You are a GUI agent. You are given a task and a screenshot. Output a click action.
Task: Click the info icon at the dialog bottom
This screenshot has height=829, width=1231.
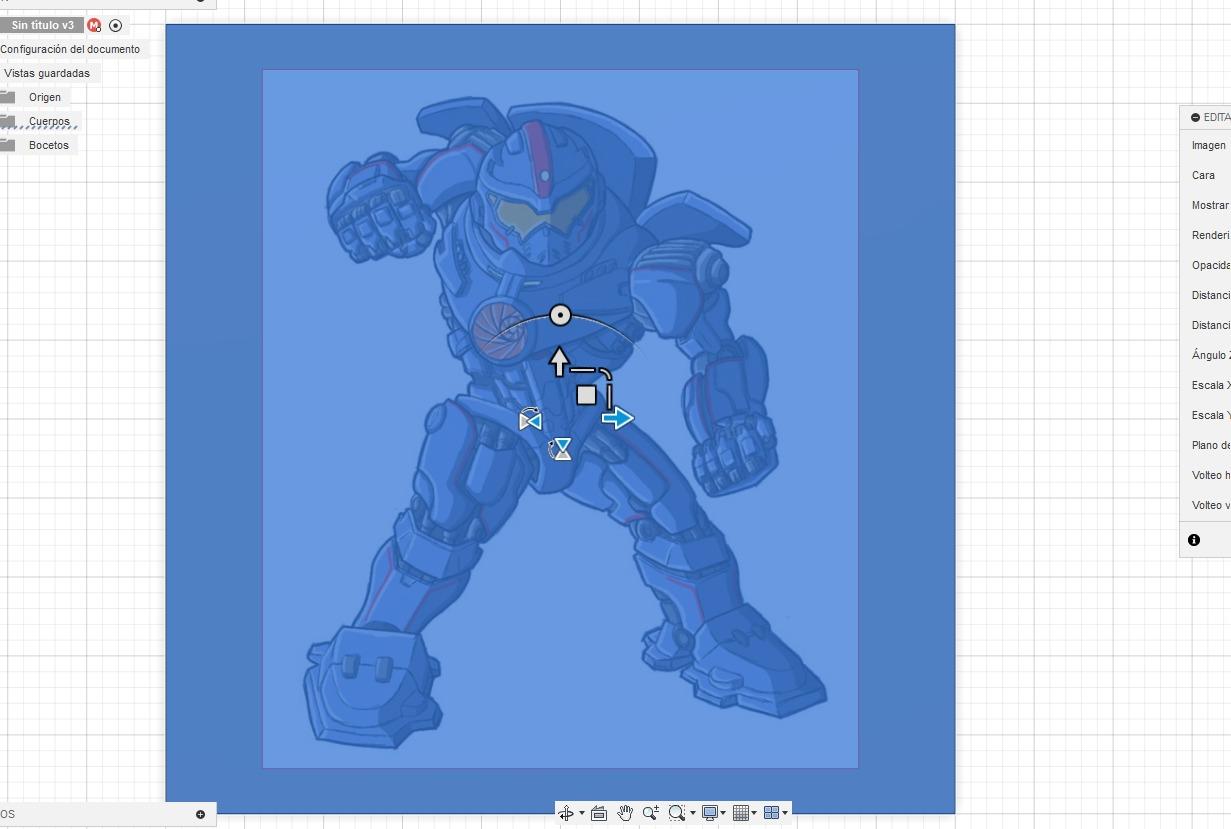pyautogui.click(x=1194, y=540)
